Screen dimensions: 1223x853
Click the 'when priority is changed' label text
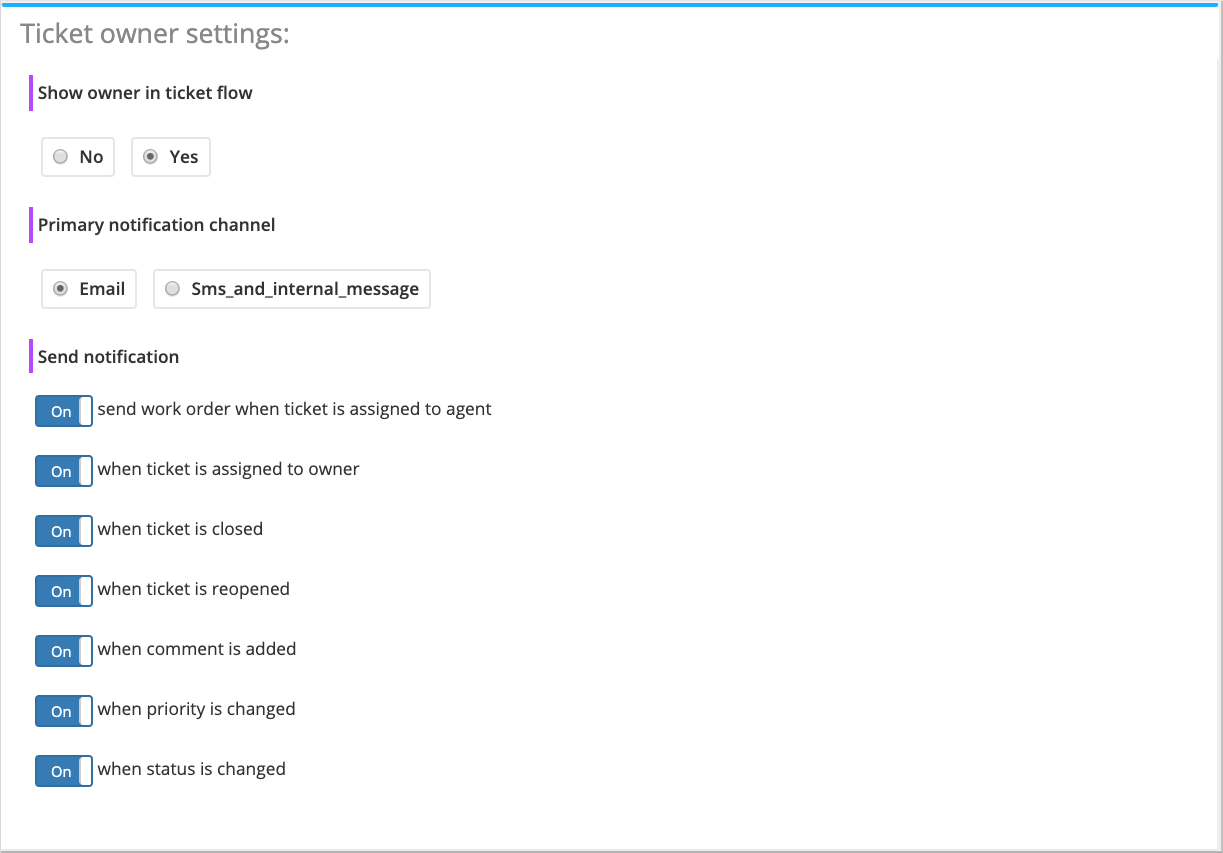pos(196,709)
